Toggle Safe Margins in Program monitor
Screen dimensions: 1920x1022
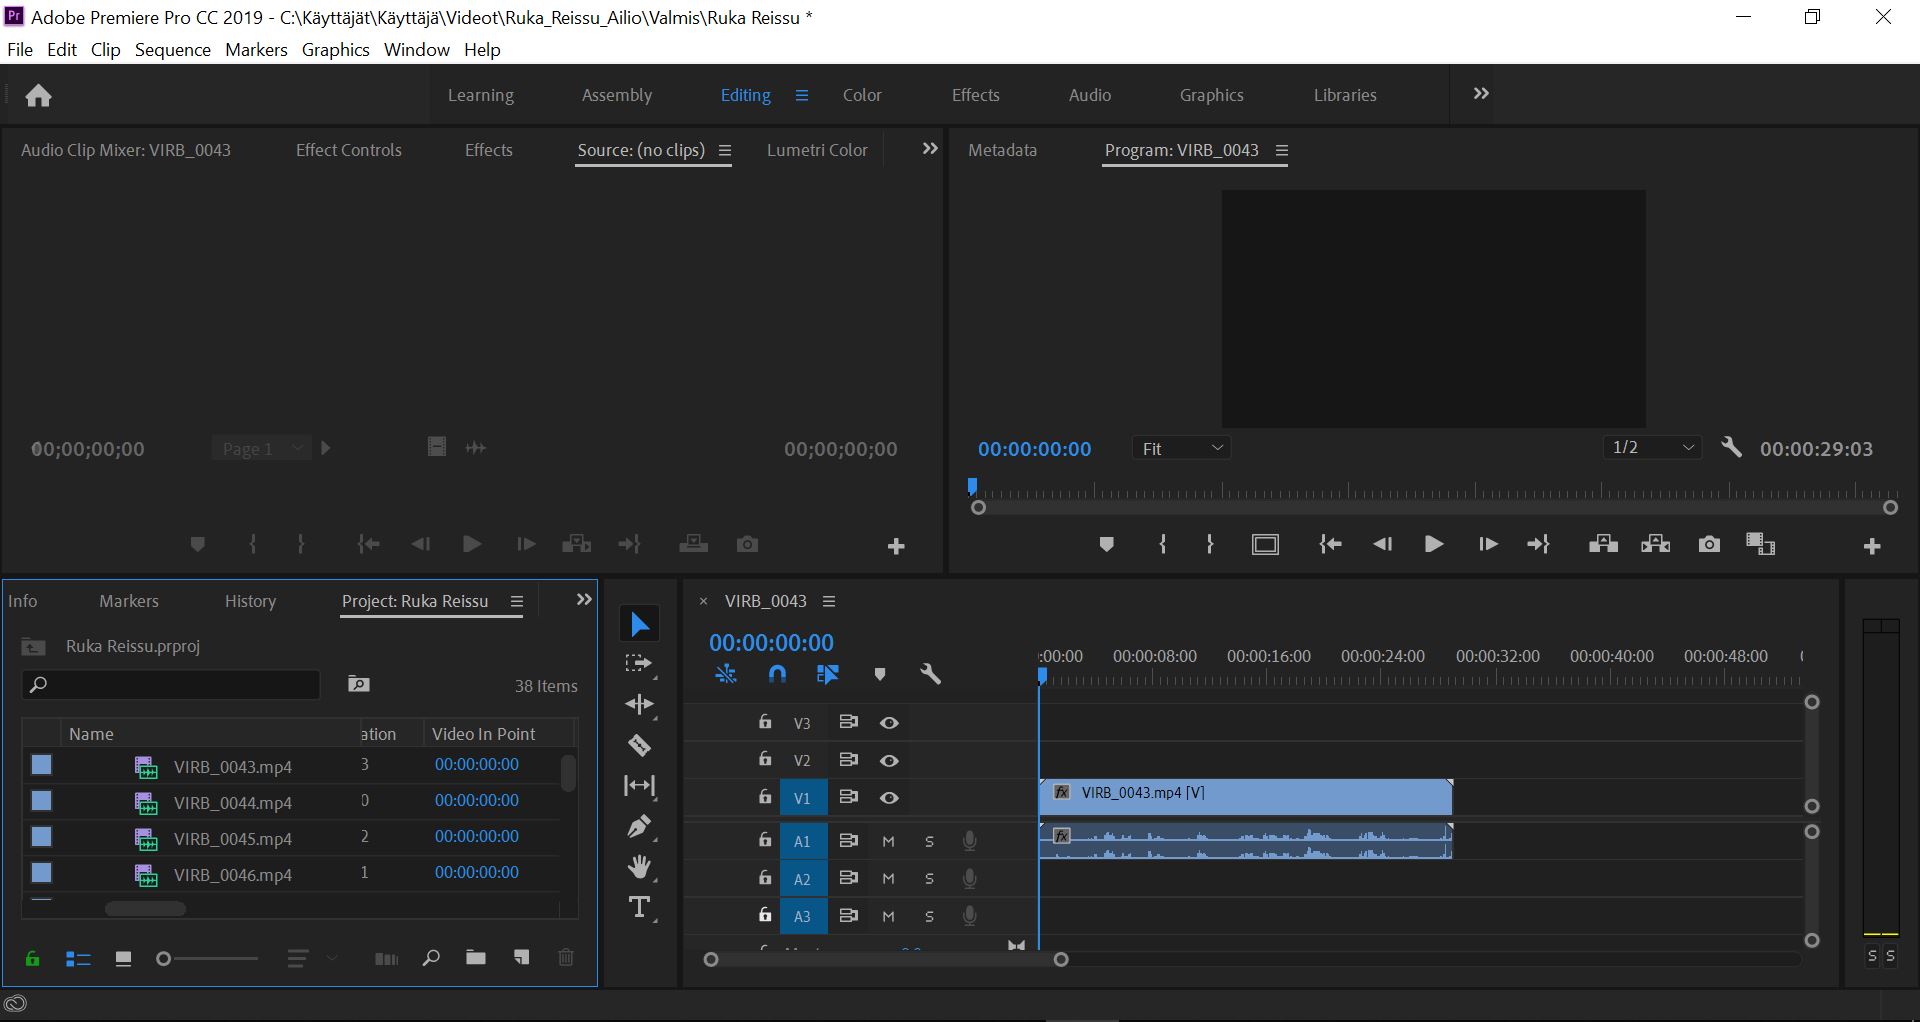tap(1265, 544)
